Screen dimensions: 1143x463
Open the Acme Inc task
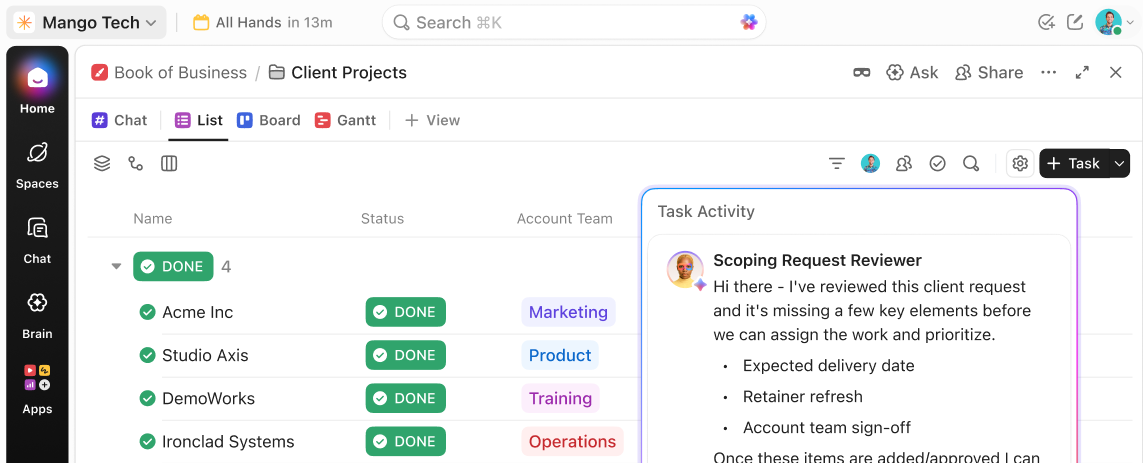point(198,312)
